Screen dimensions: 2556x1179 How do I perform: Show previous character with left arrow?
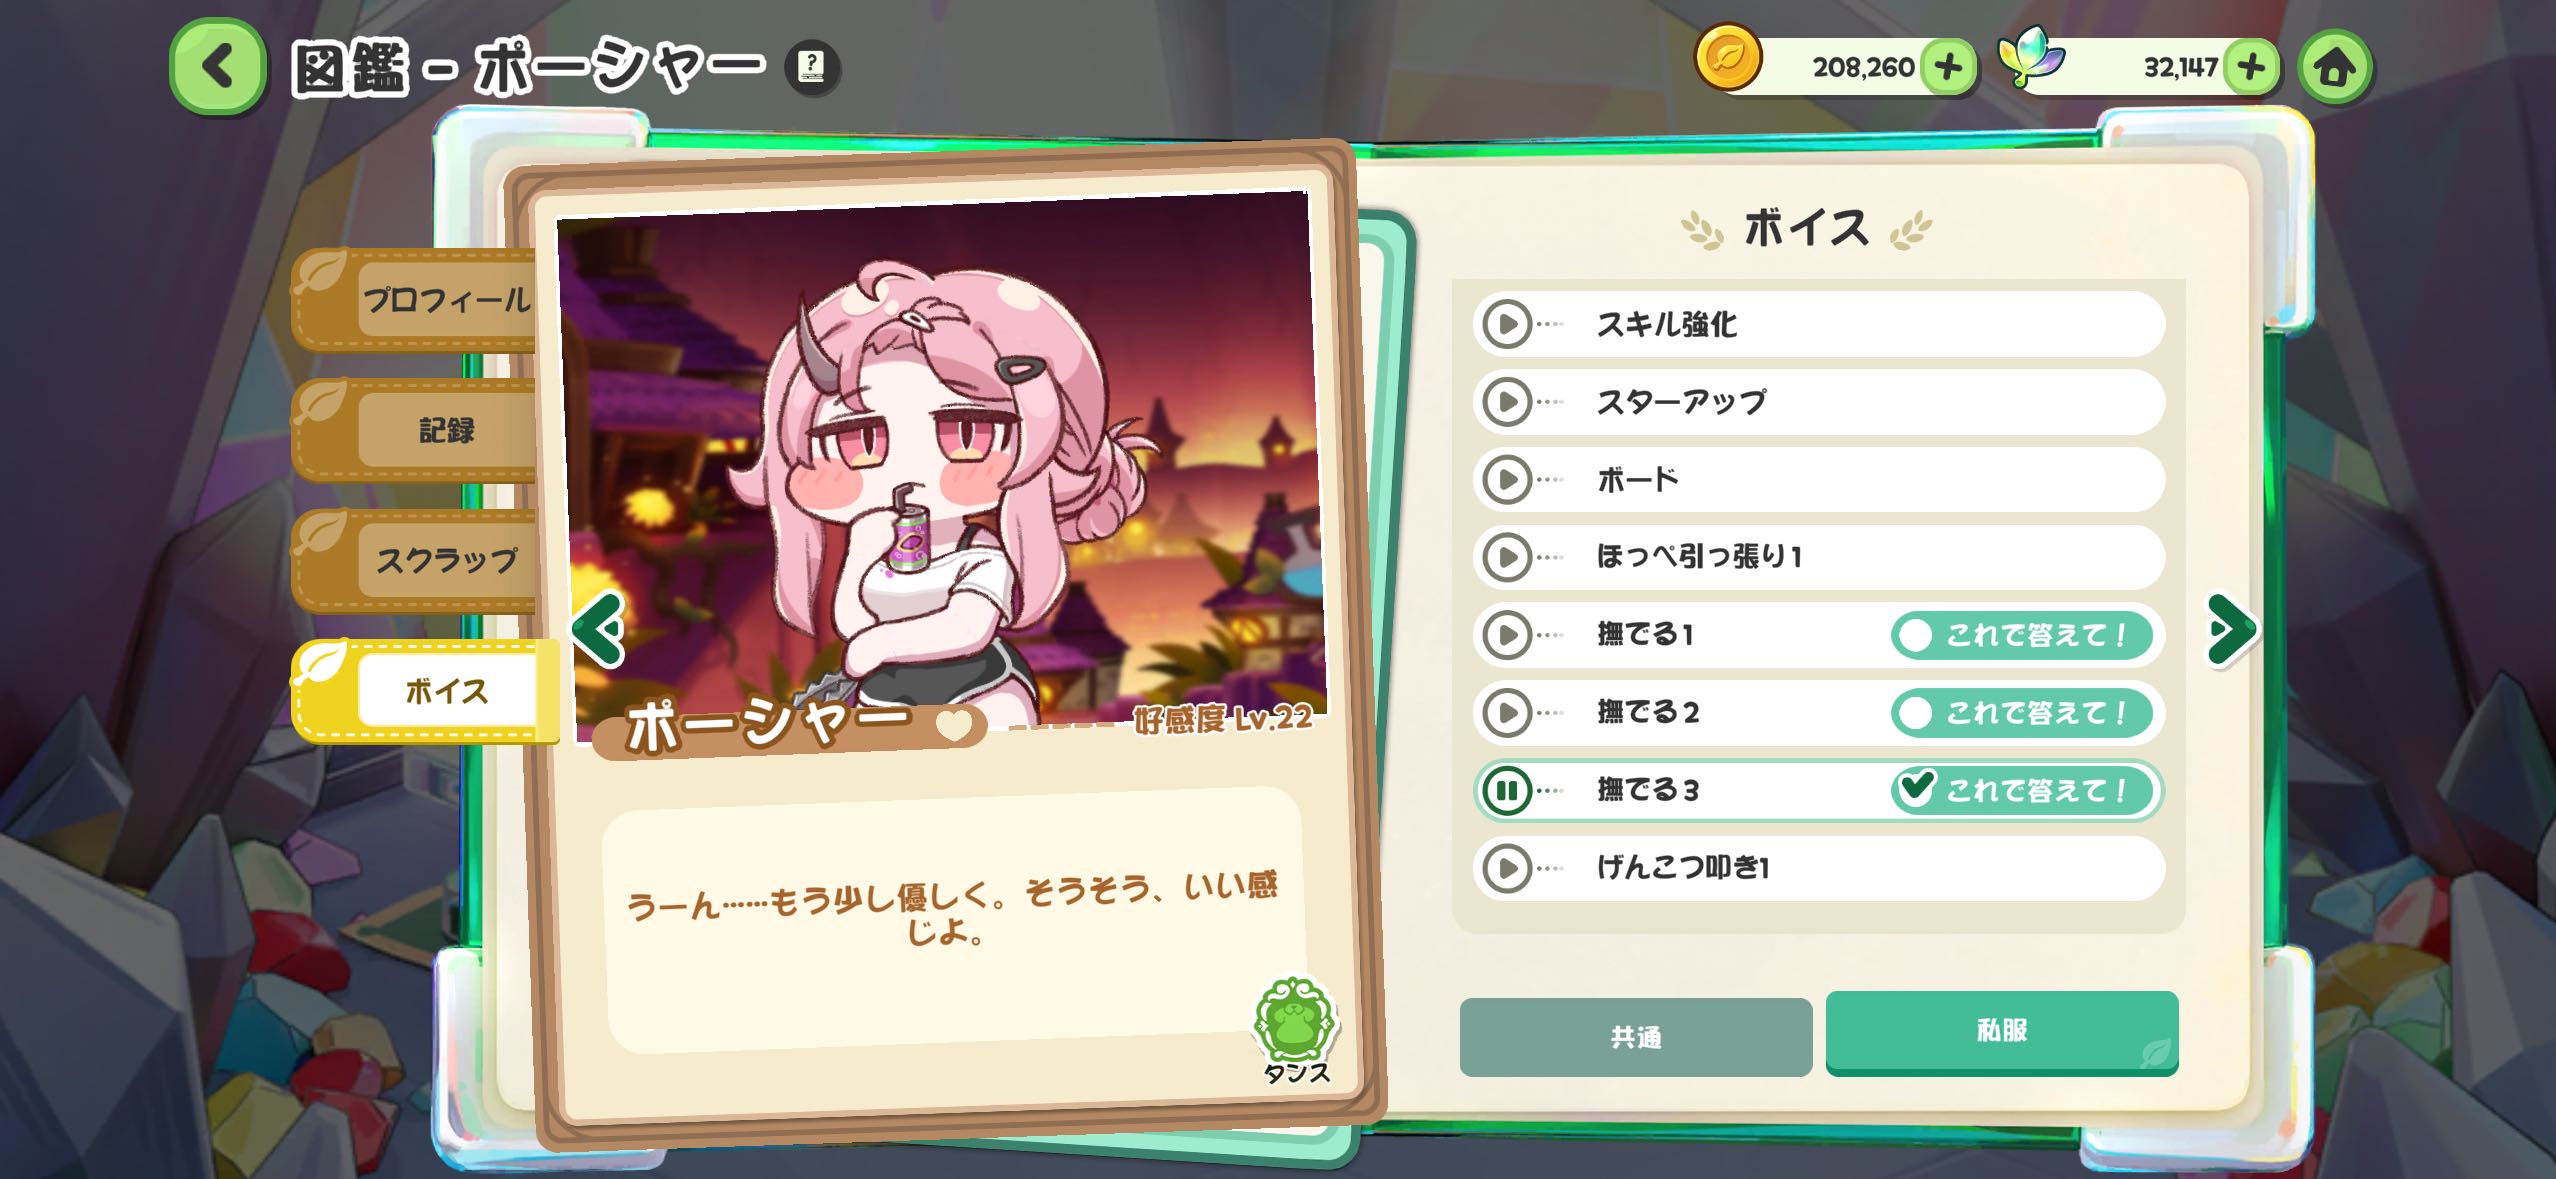point(598,629)
